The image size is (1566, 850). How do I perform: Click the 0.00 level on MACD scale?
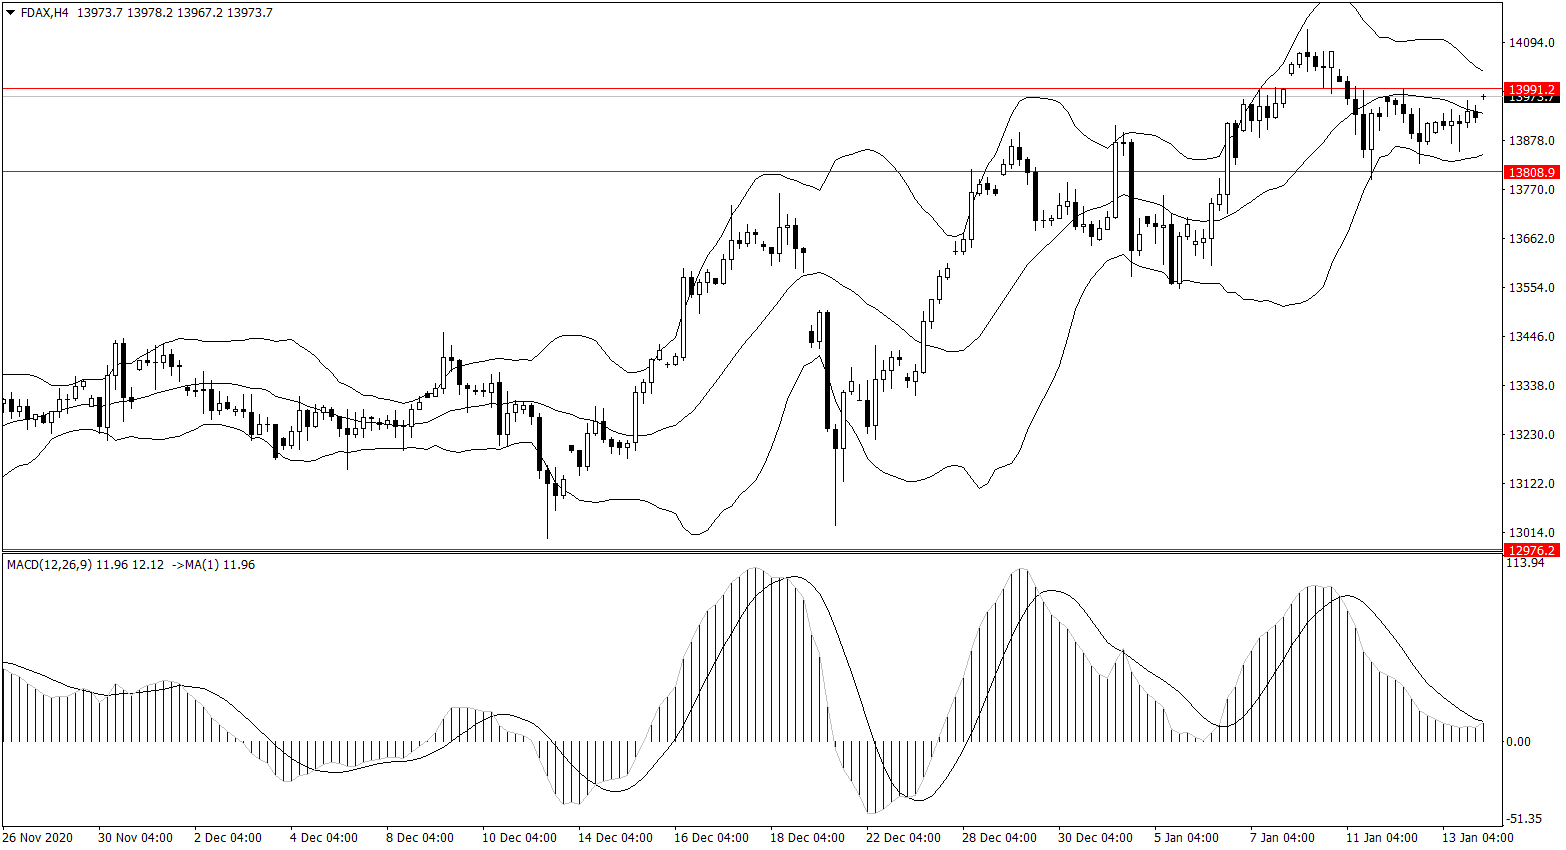point(1518,742)
